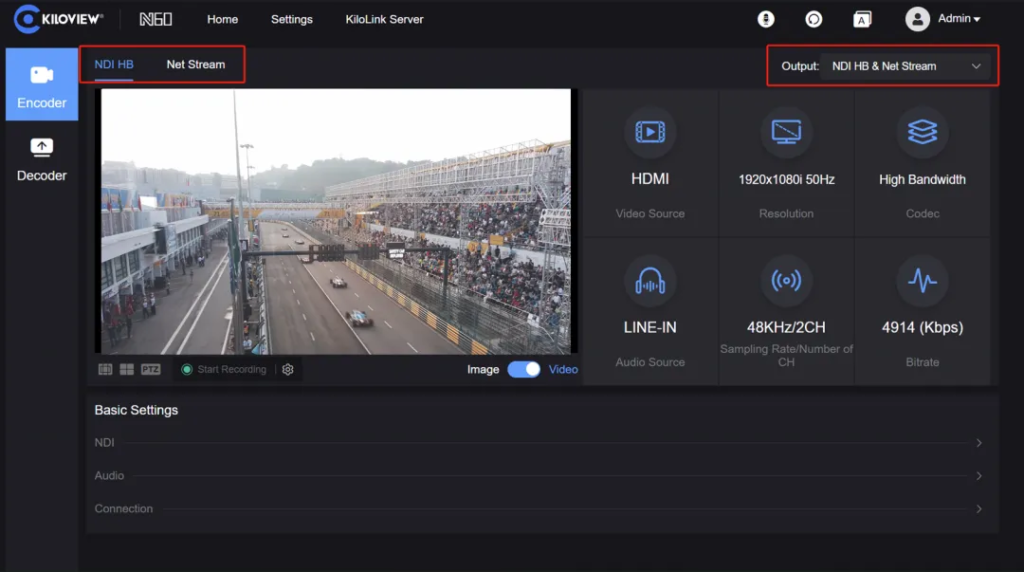
Task: Open the Output NDI HB & Net Stream dropdown
Action: click(906, 66)
